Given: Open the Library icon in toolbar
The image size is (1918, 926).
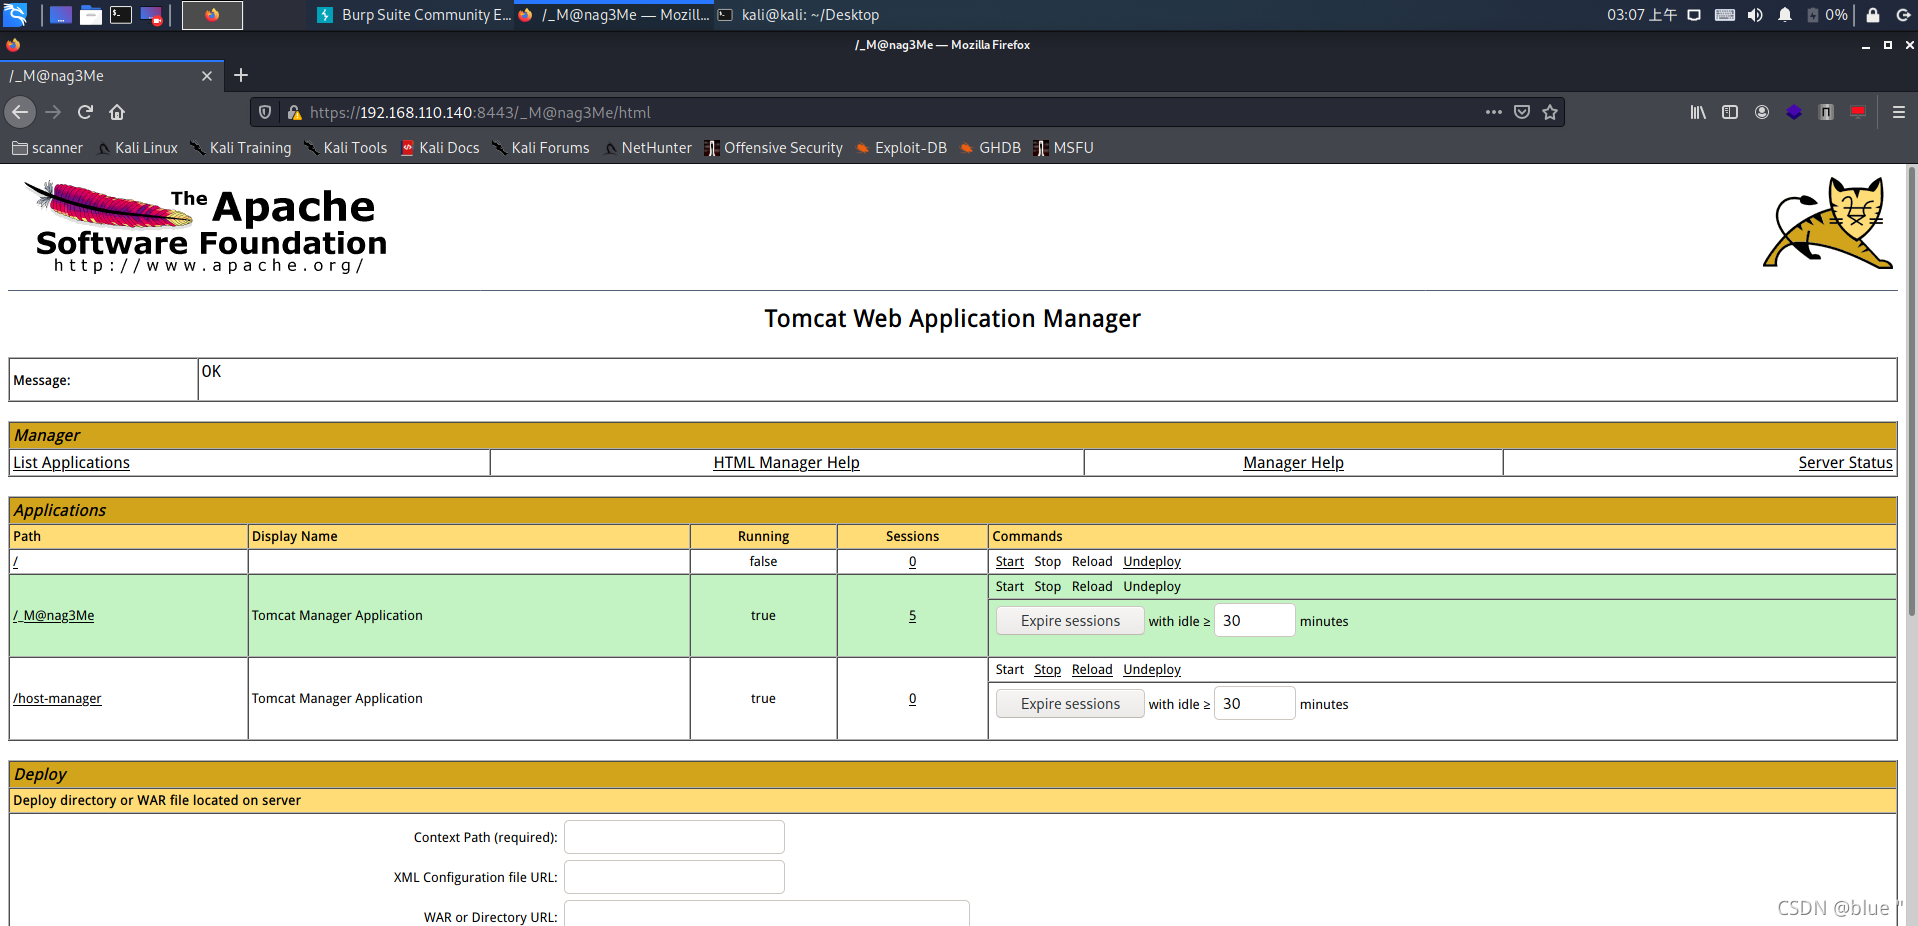Looking at the screenshot, I should point(1698,112).
